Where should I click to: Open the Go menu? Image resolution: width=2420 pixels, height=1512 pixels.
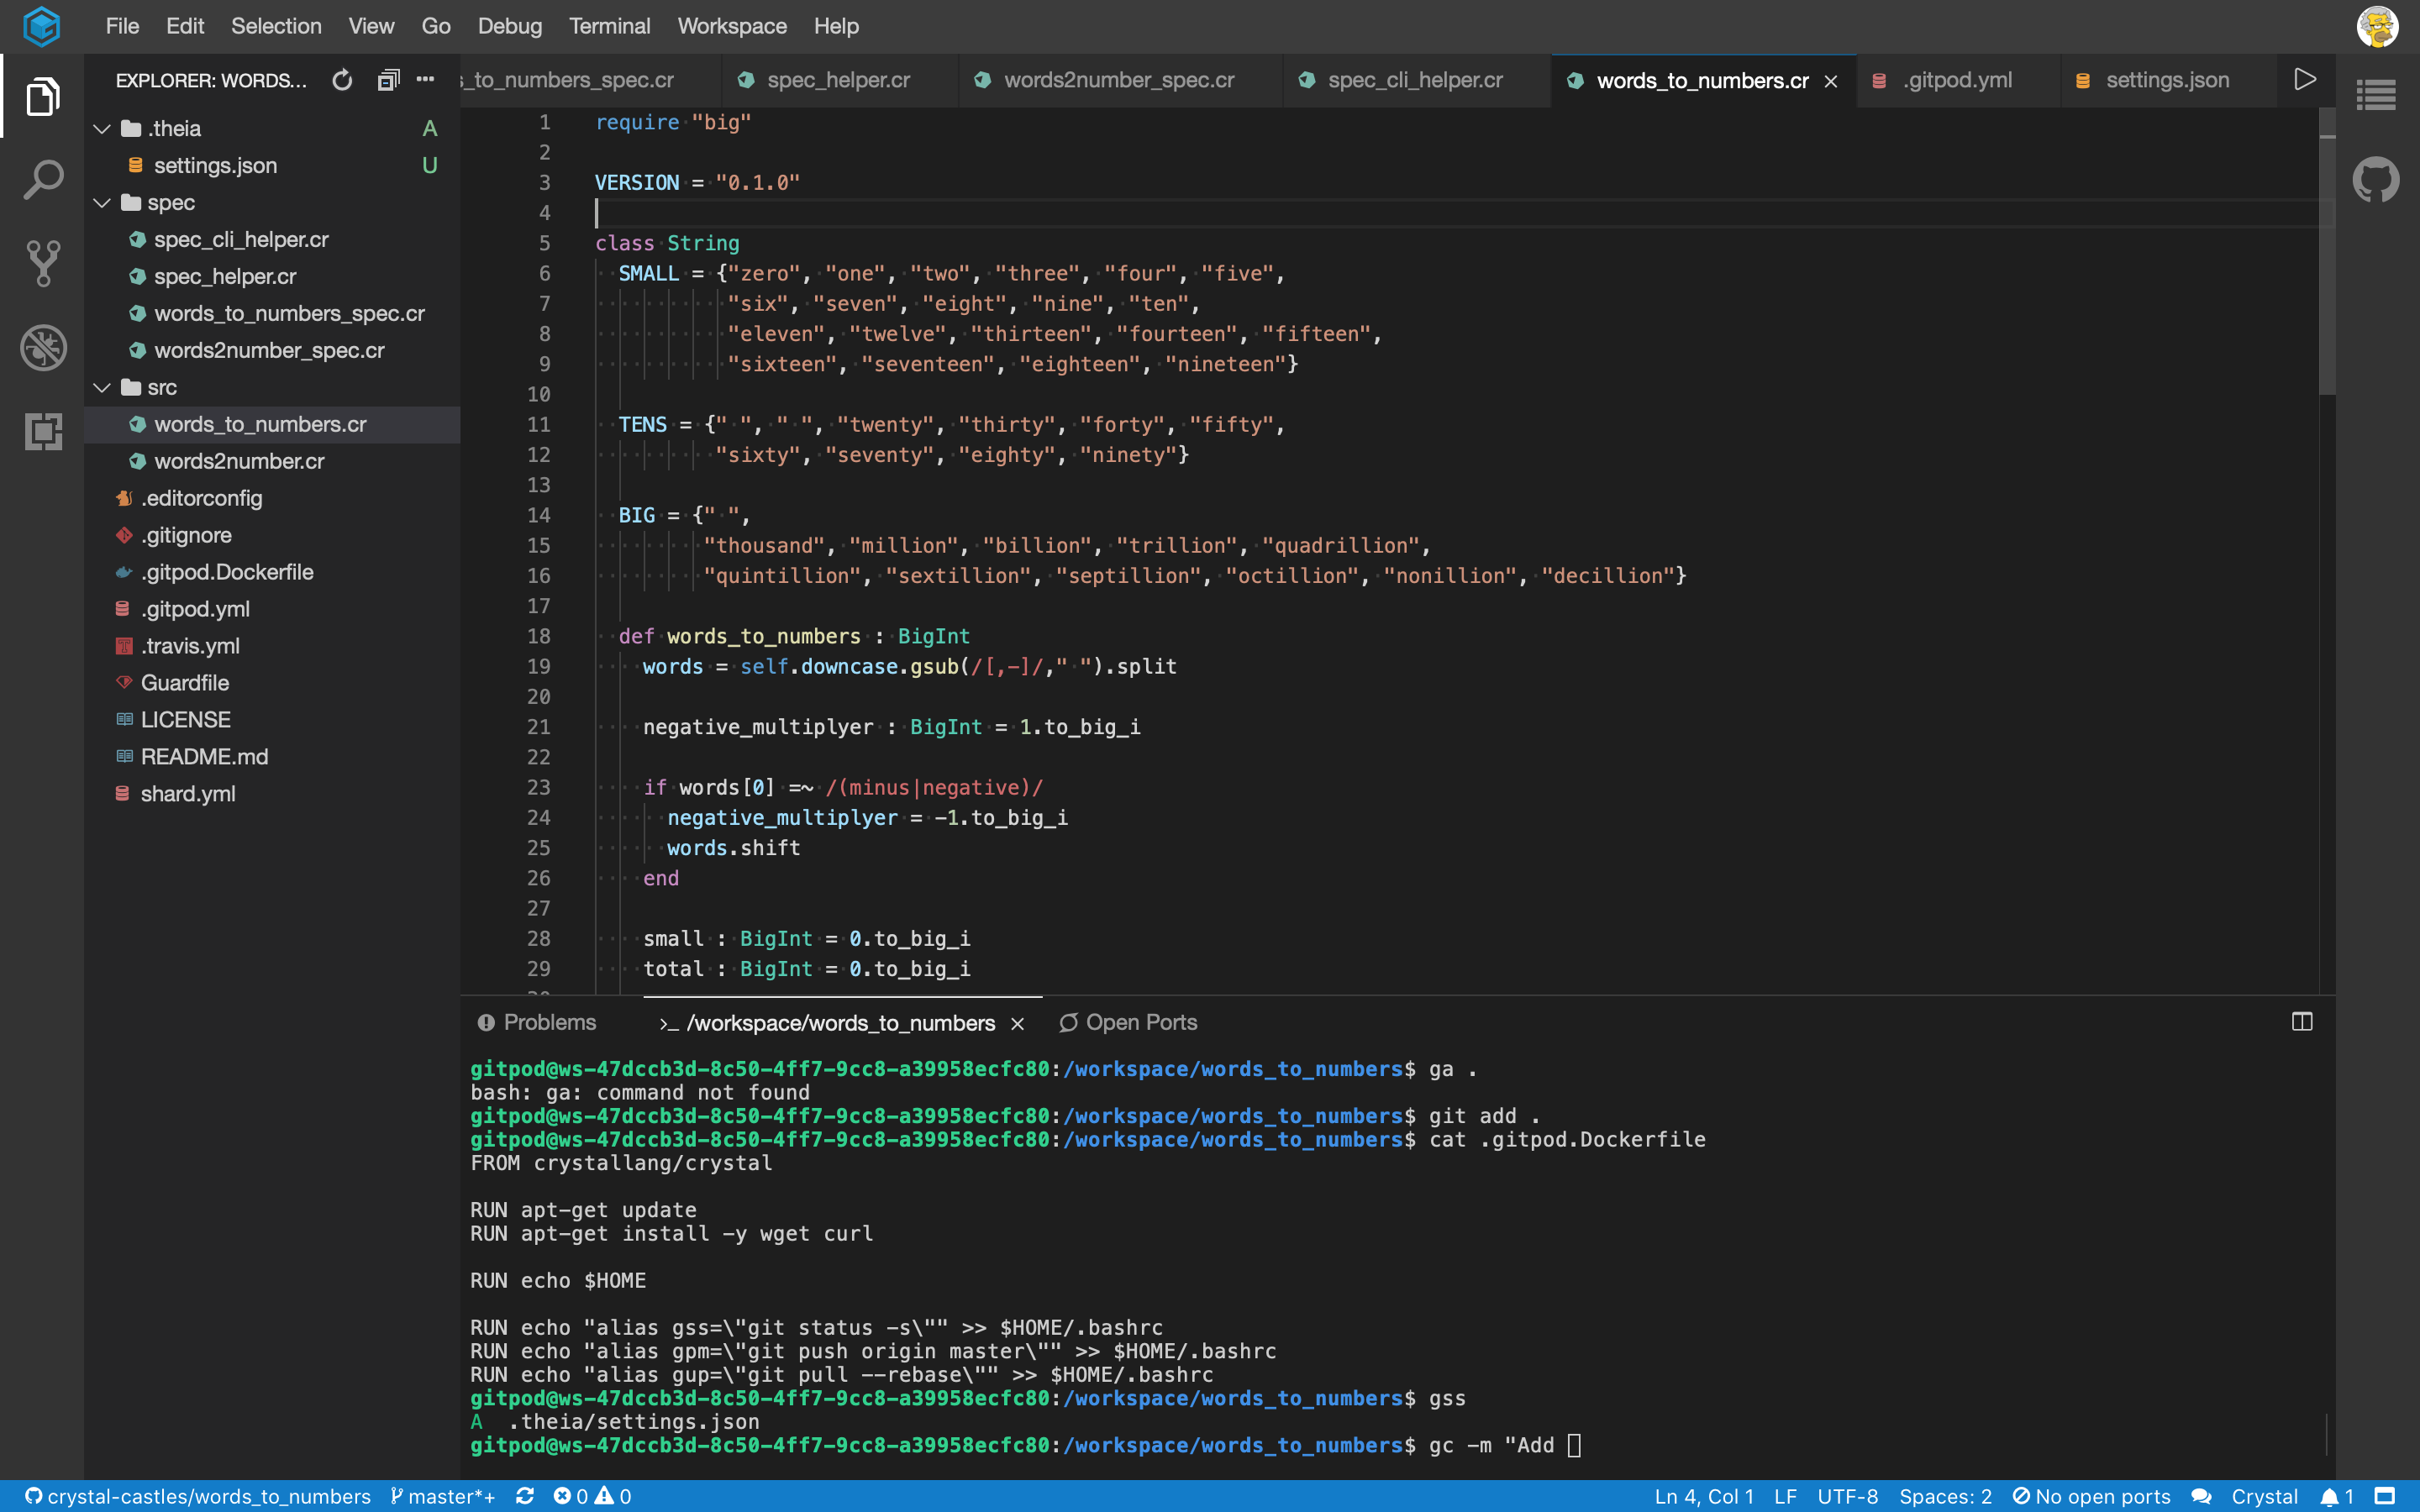pos(436,26)
